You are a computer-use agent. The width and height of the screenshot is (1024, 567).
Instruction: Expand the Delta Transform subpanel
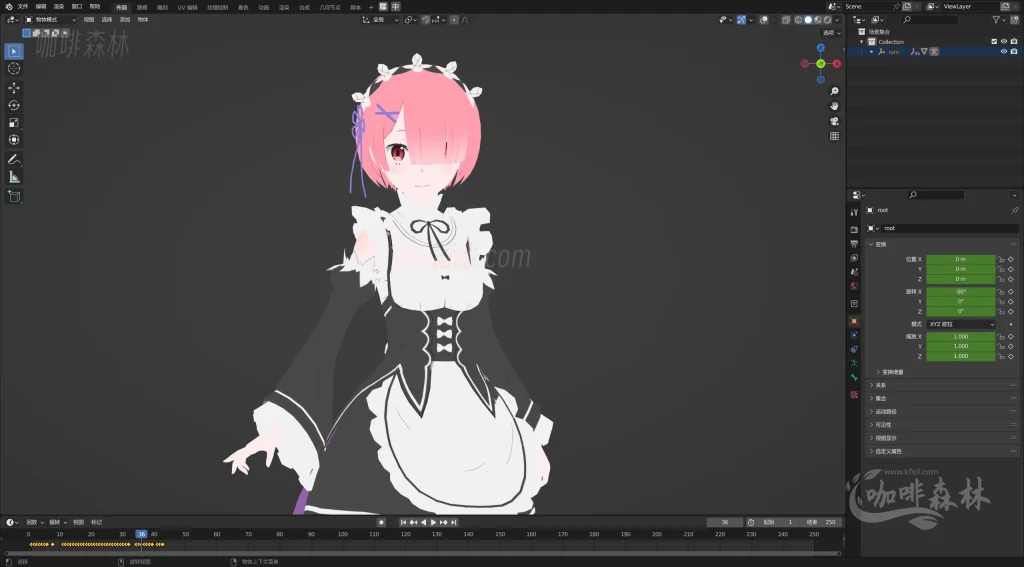tap(878, 372)
